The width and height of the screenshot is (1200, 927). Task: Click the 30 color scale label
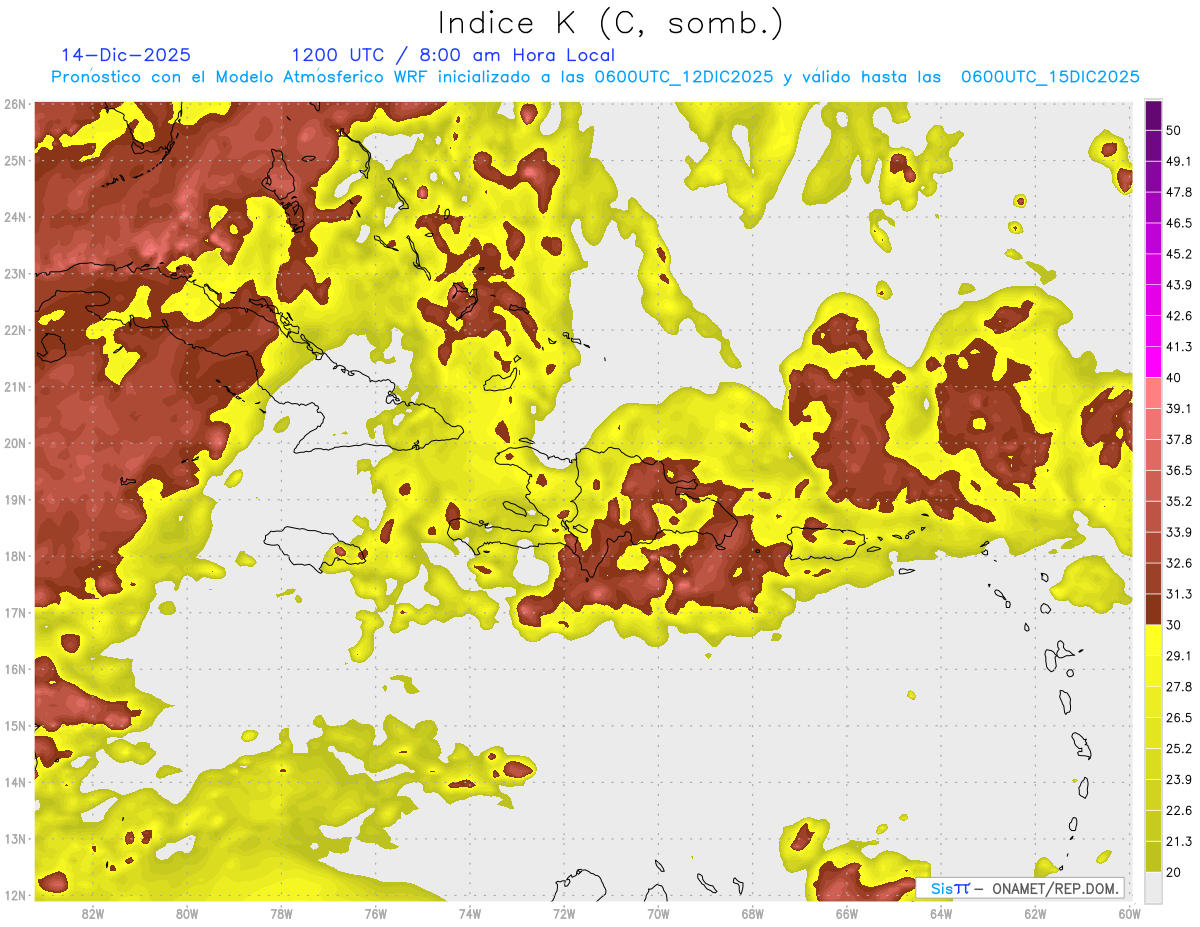(x=1173, y=625)
